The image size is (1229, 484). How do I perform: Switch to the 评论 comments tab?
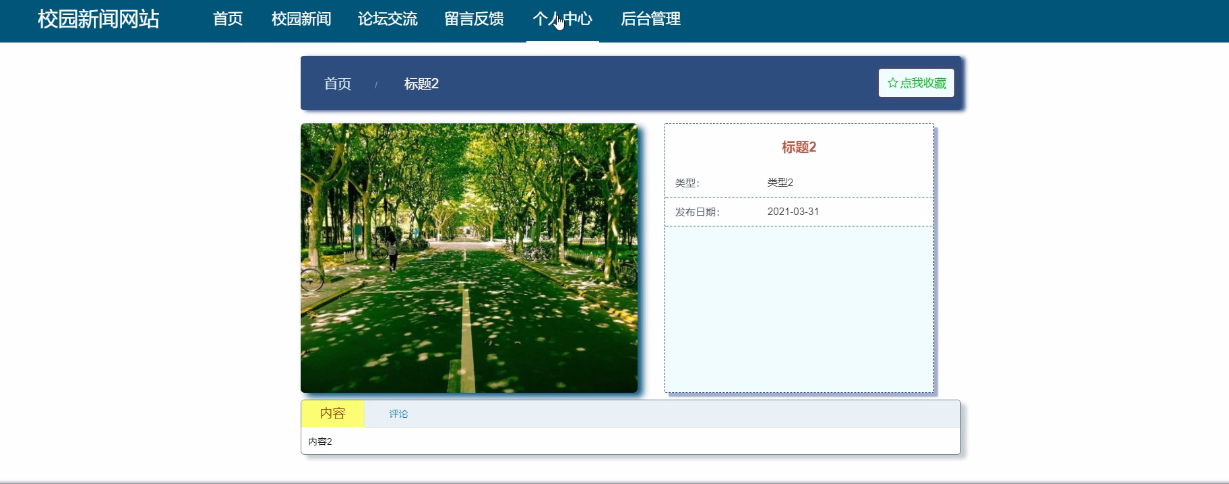click(398, 414)
